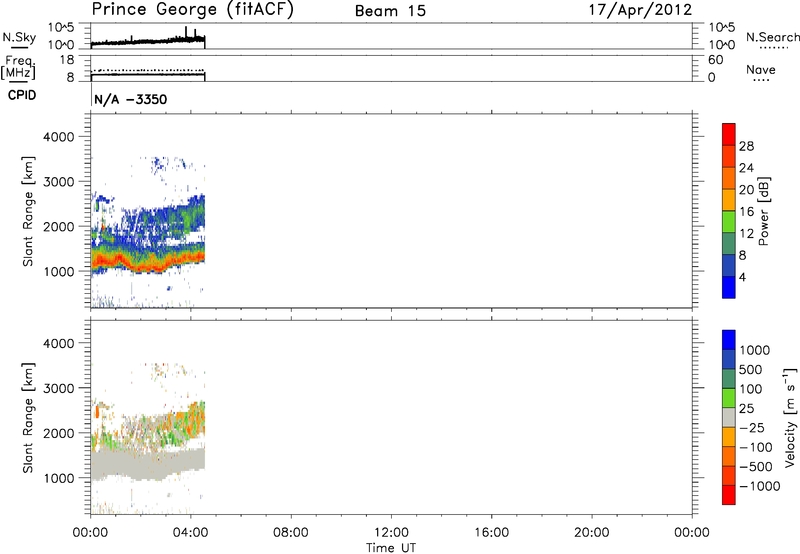Click blue top segment of velocity colorbar

point(729,340)
